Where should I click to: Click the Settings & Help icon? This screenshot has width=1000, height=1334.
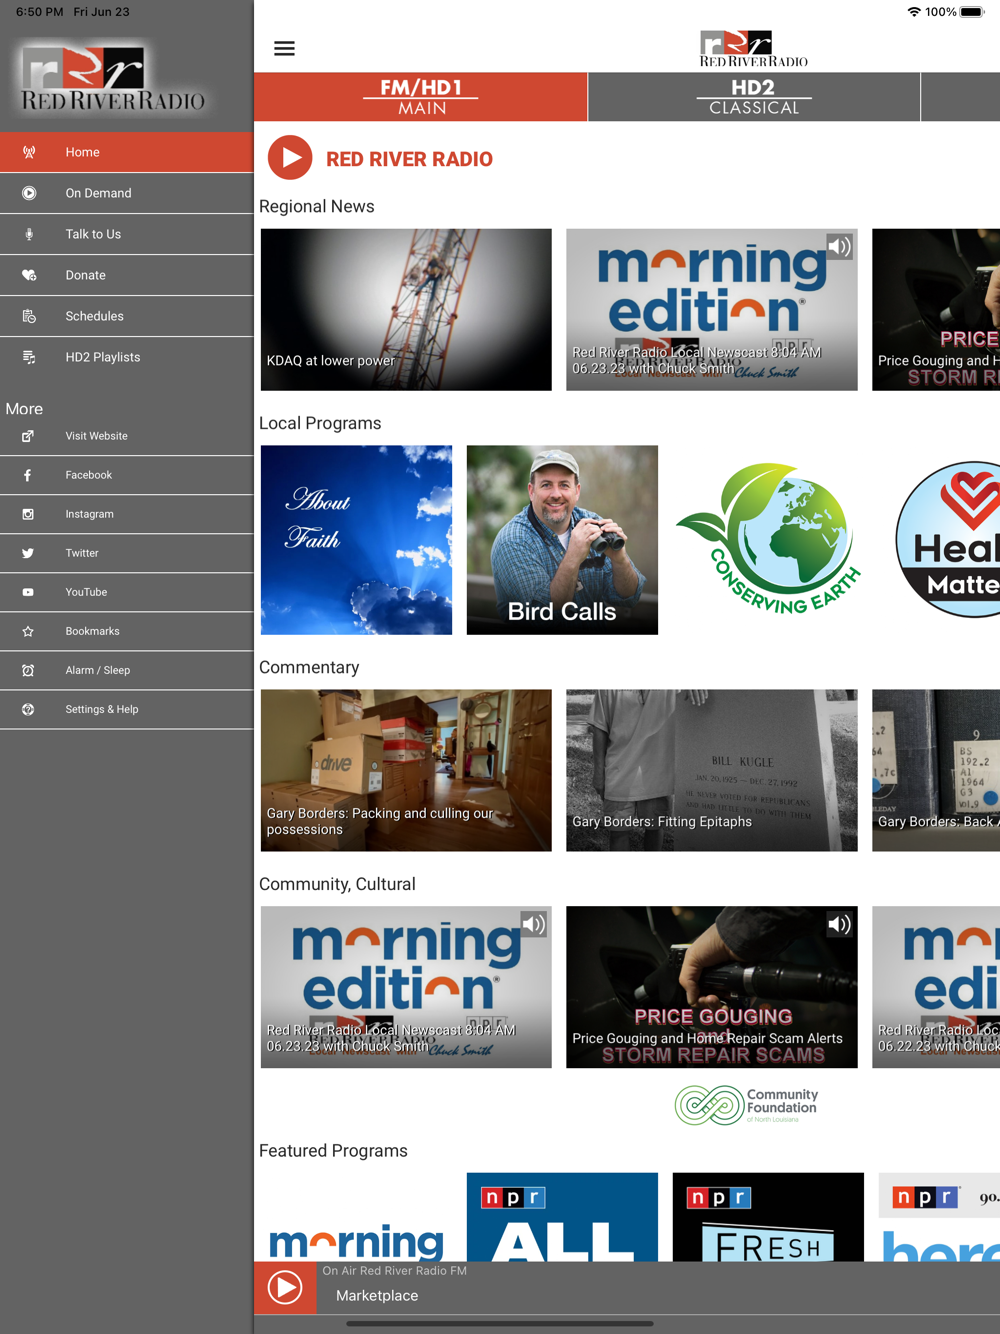pos(28,709)
